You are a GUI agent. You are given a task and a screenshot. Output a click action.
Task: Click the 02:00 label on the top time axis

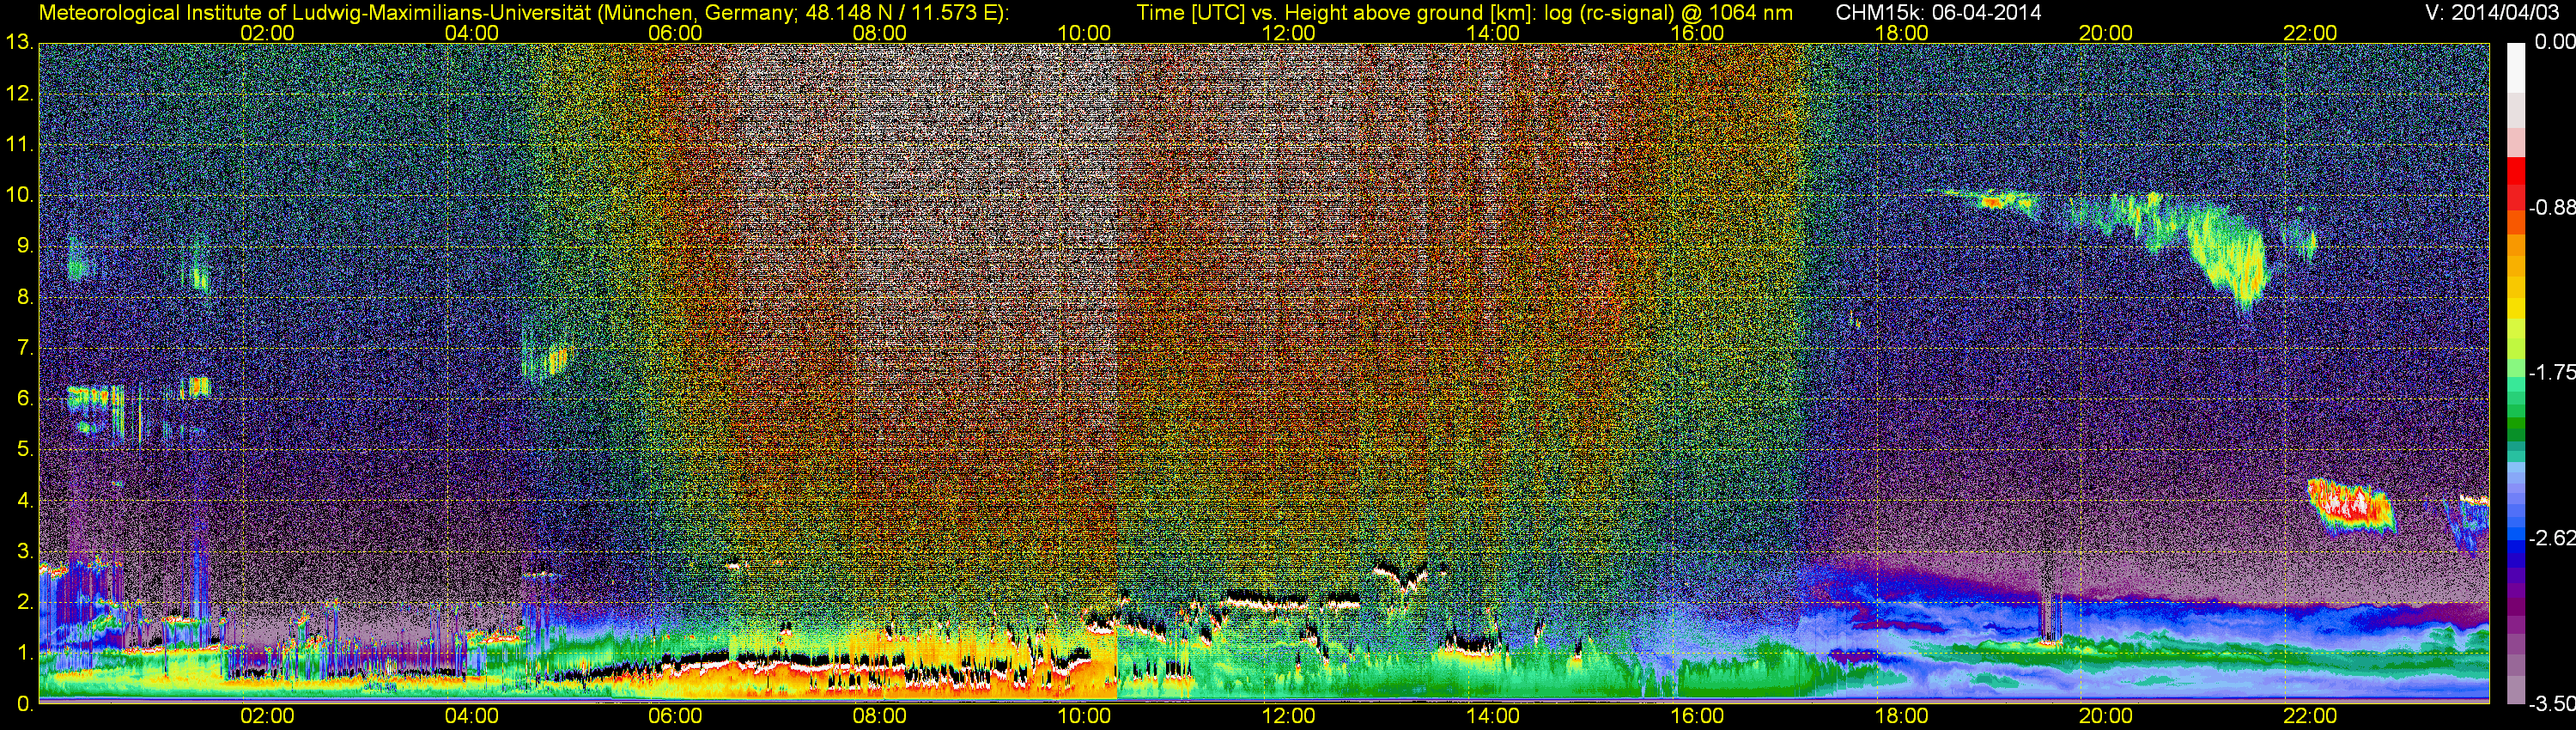click(x=267, y=33)
